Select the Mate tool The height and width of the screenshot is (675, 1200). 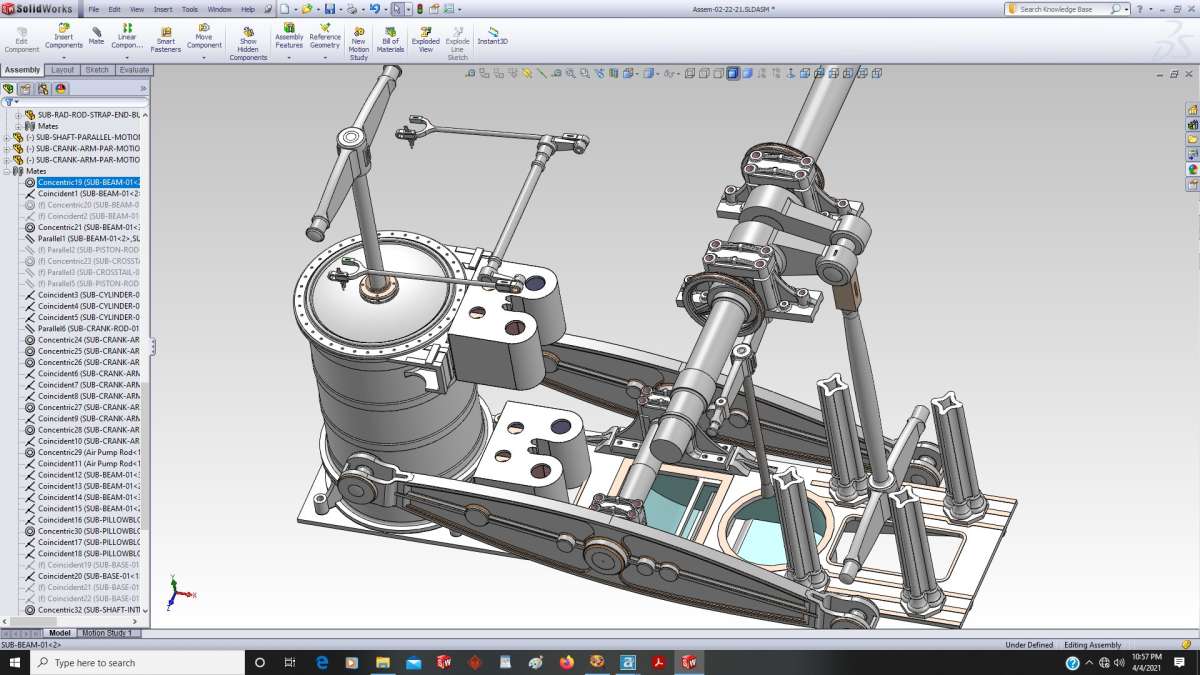(96, 35)
